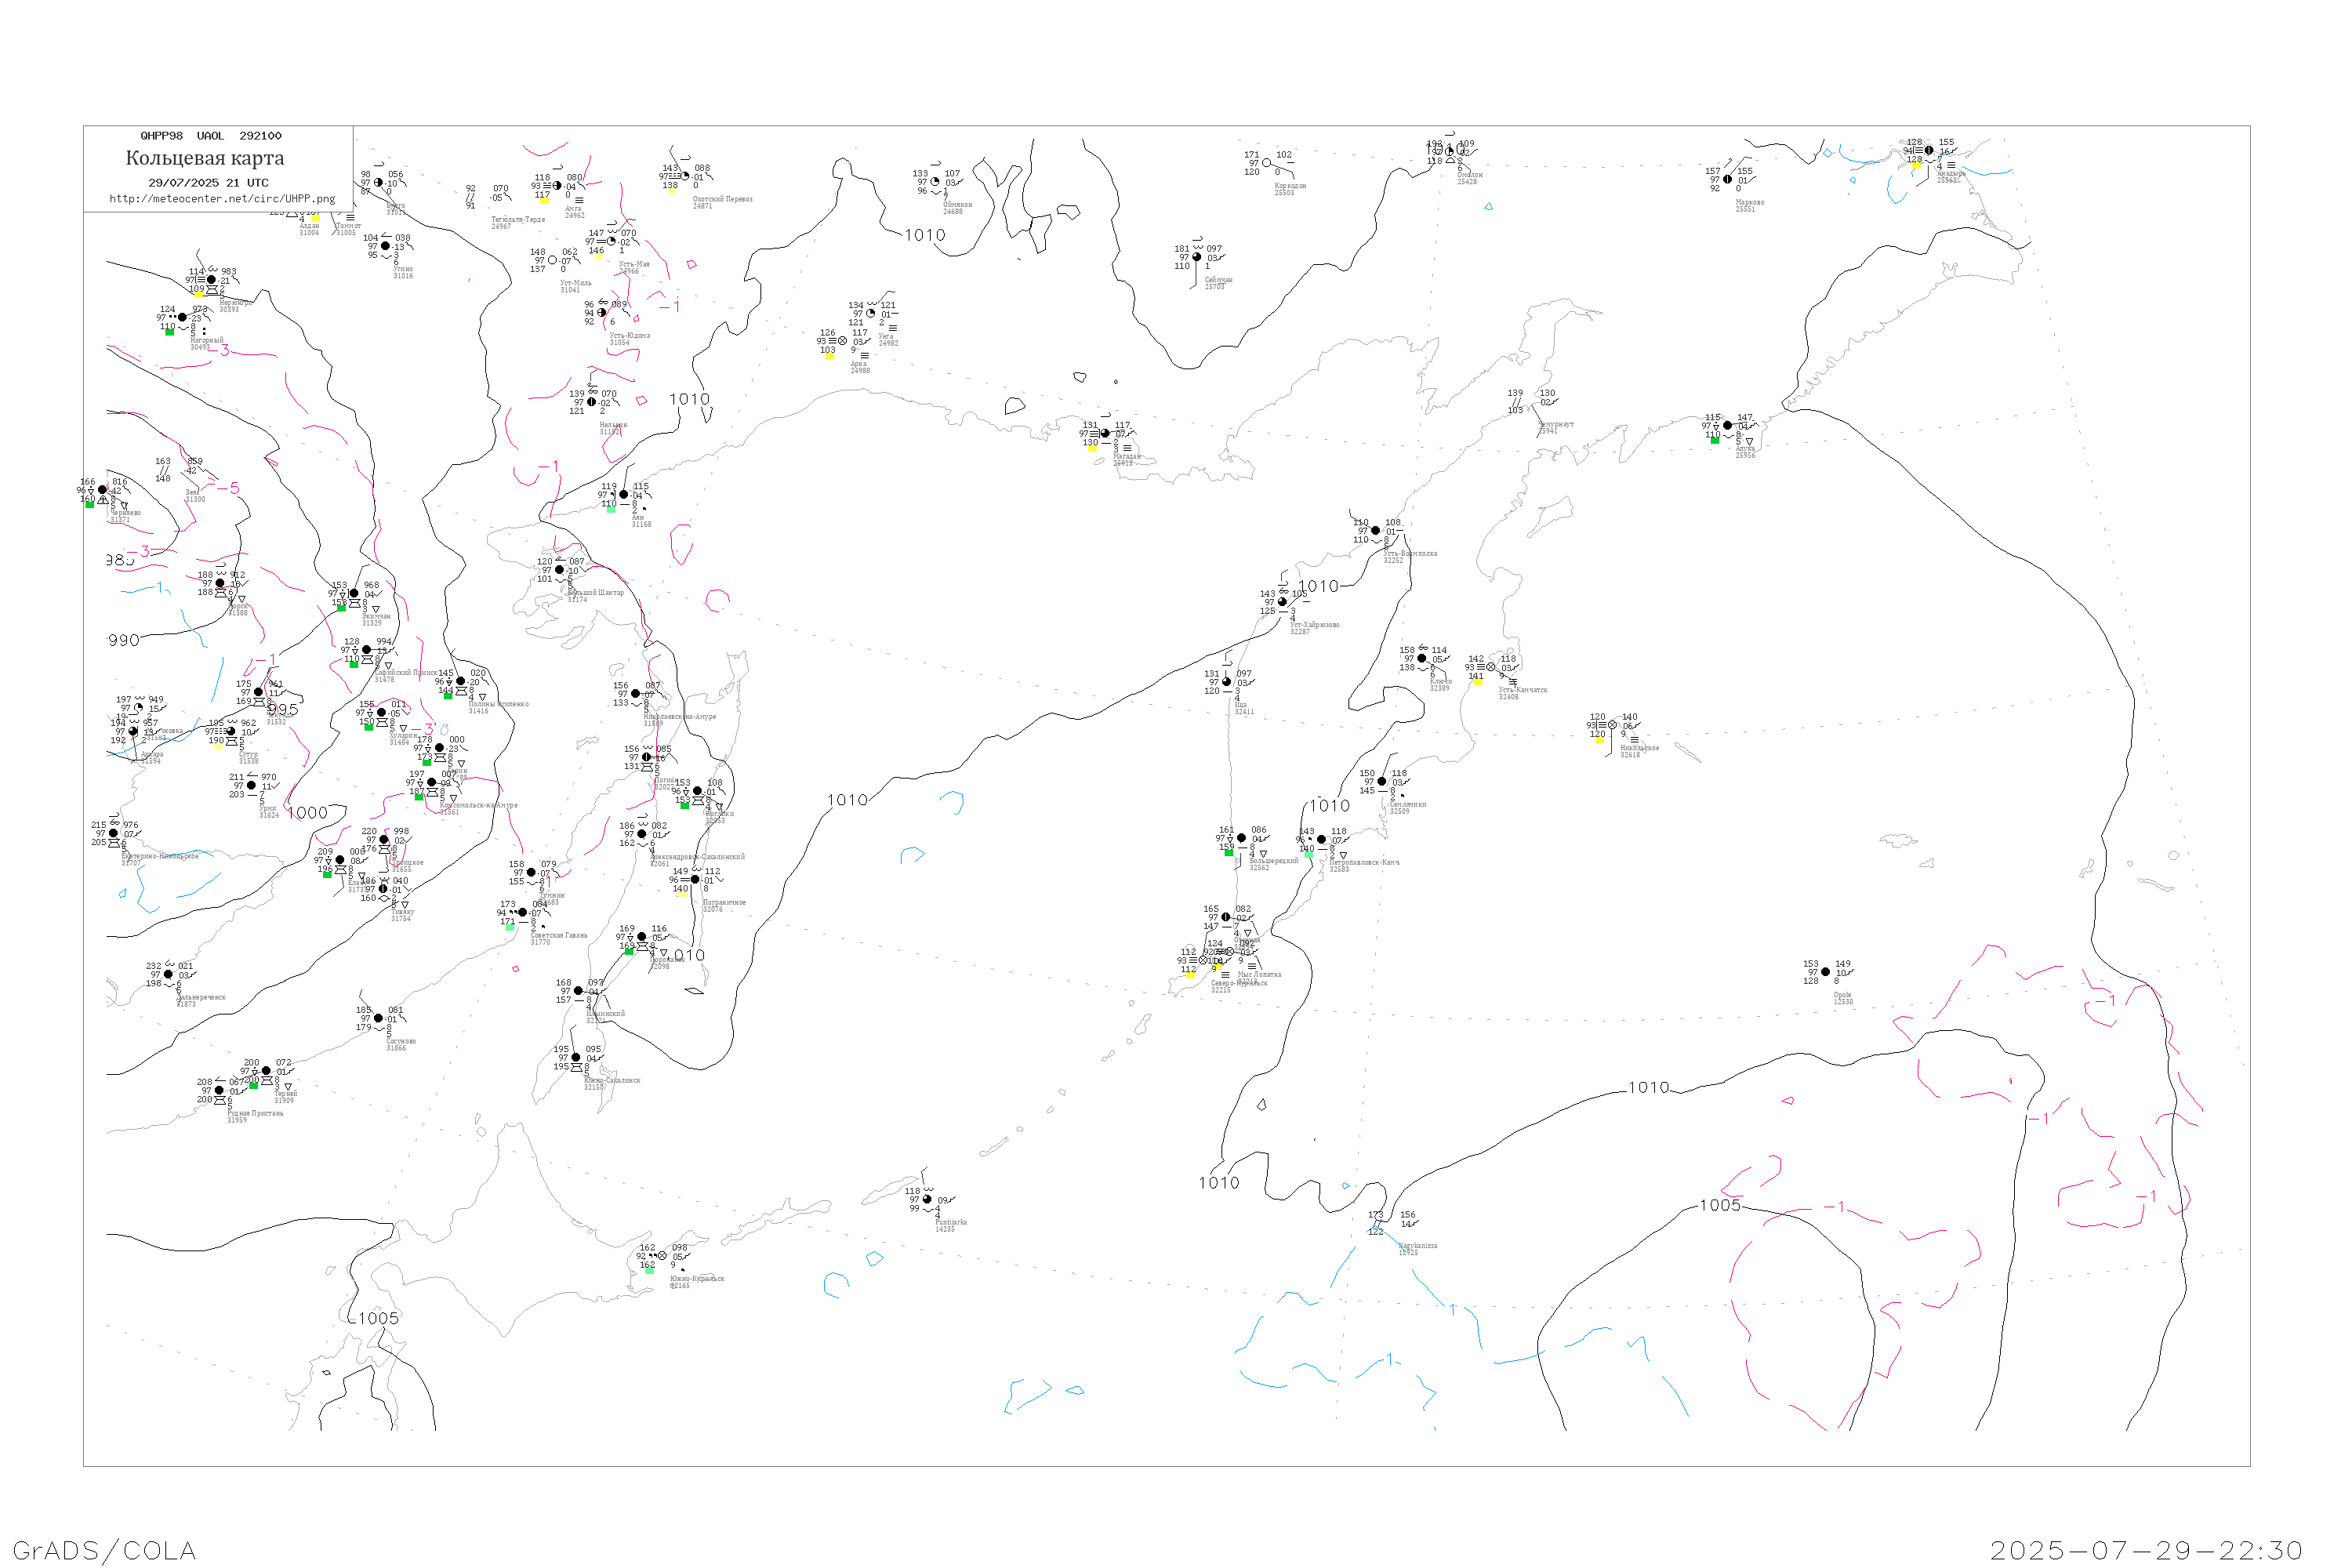Click the Аян station filled circle marker
The width and height of the screenshot is (2352, 1568).
click(x=624, y=495)
